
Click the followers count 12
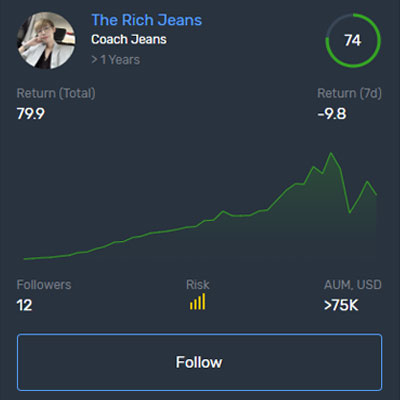tap(25, 305)
